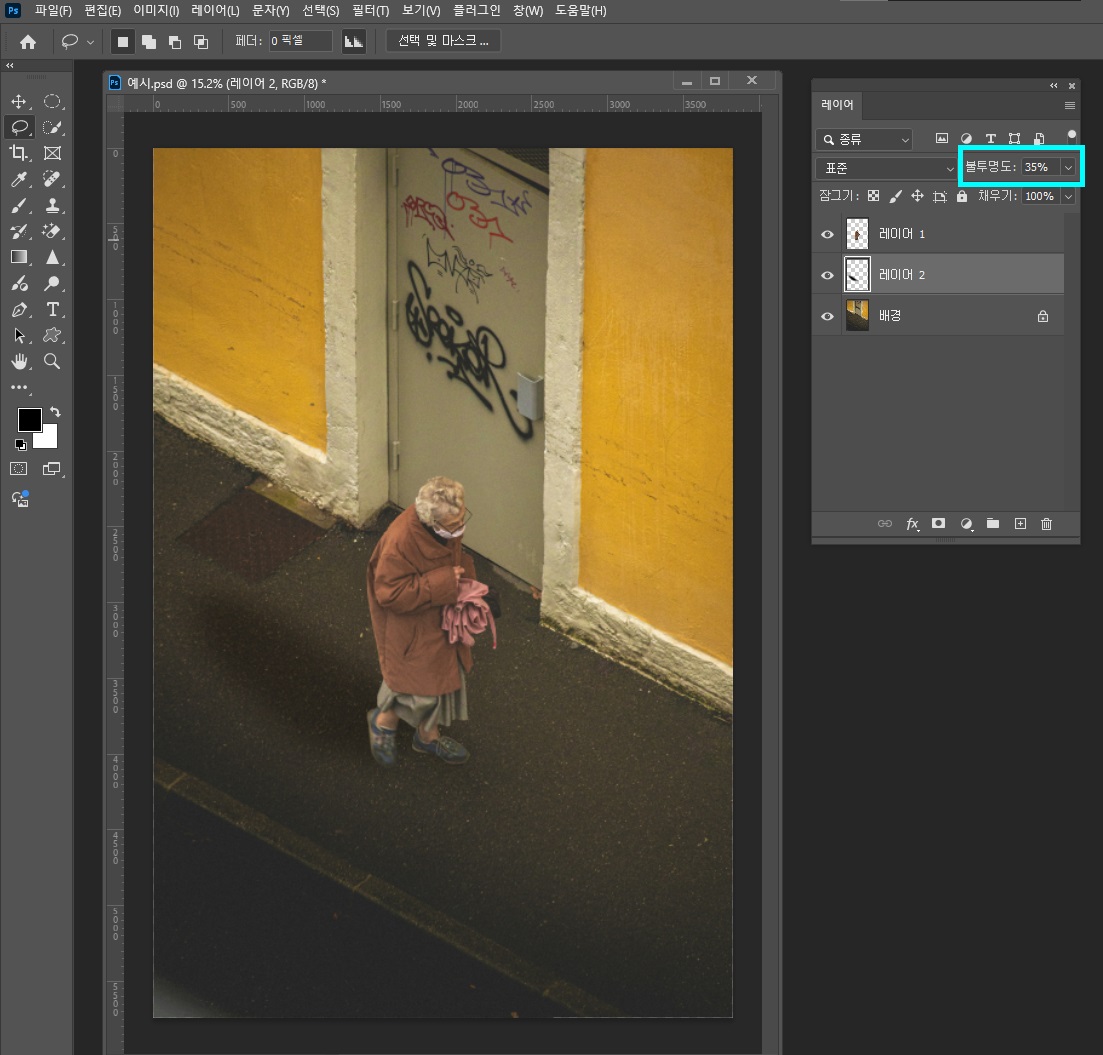
Task: Create a new layer
Action: (x=1020, y=523)
